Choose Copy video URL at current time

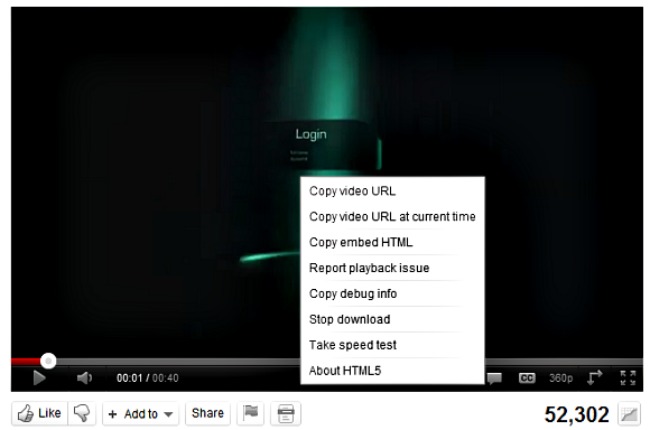[x=392, y=216]
